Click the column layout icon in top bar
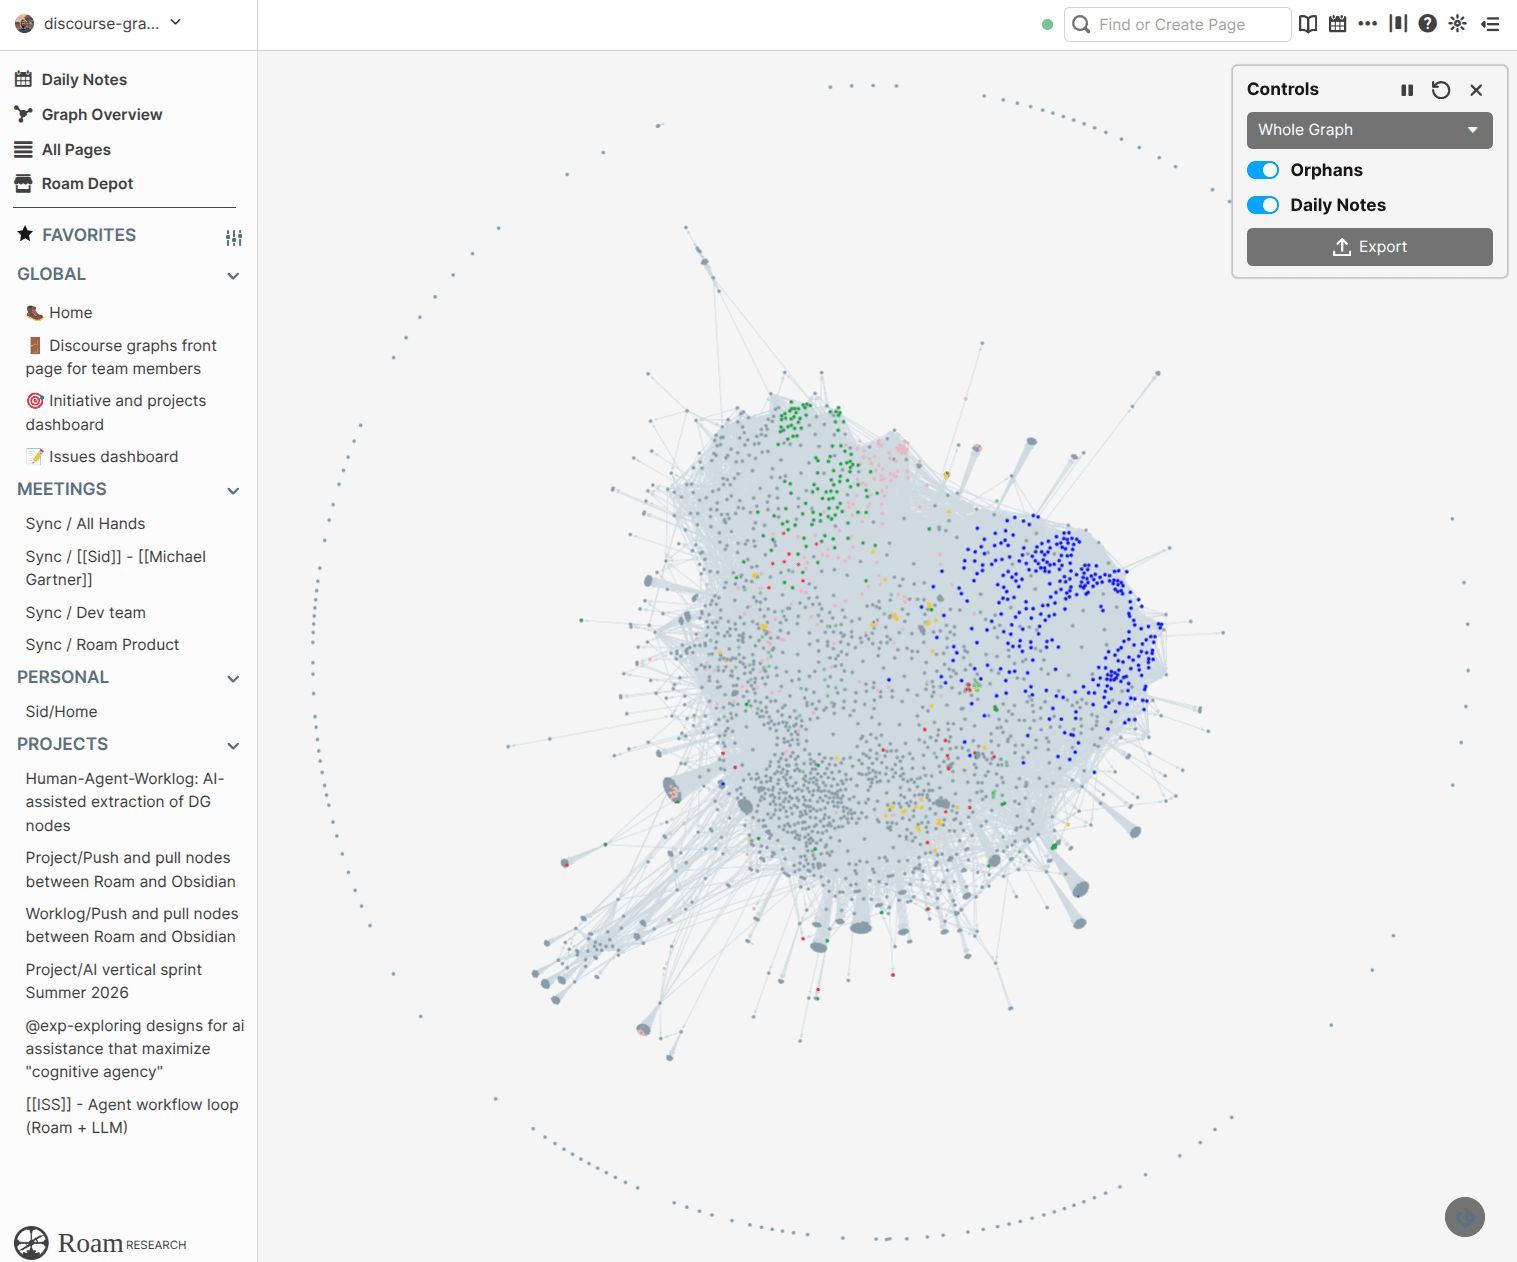This screenshot has height=1262, width=1517. coord(1398,24)
